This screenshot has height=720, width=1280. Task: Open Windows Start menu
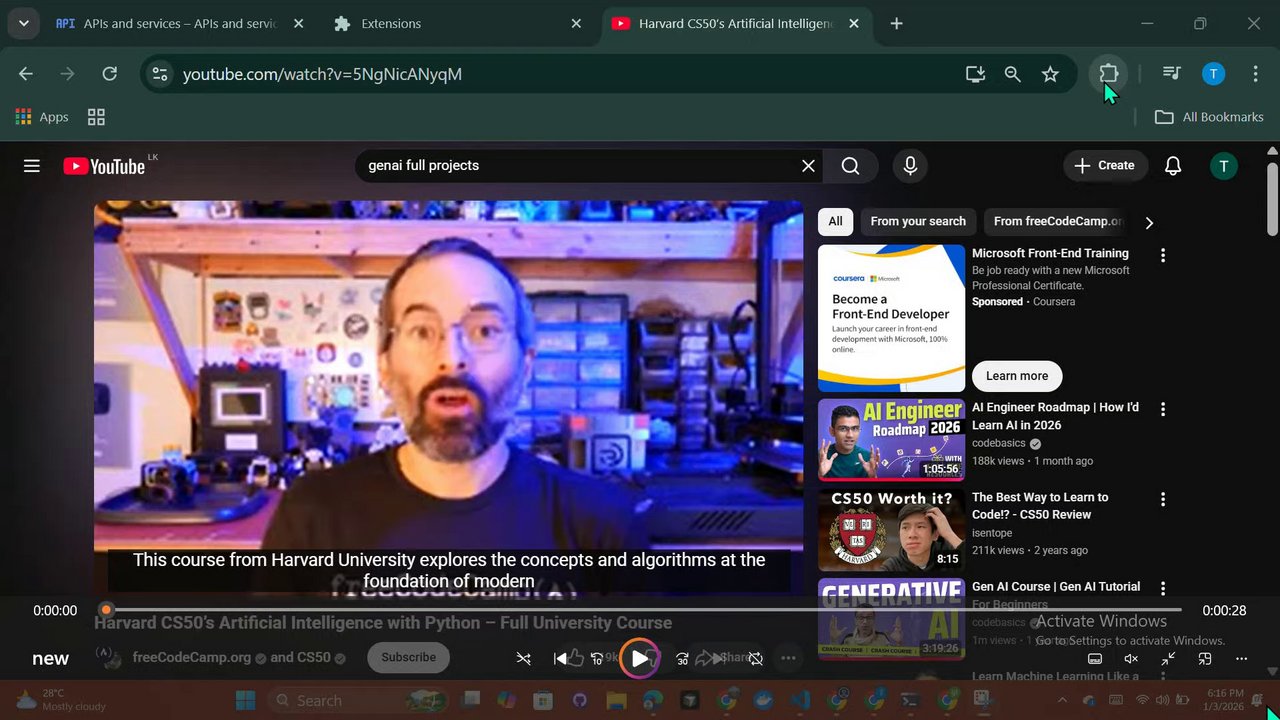(246, 700)
